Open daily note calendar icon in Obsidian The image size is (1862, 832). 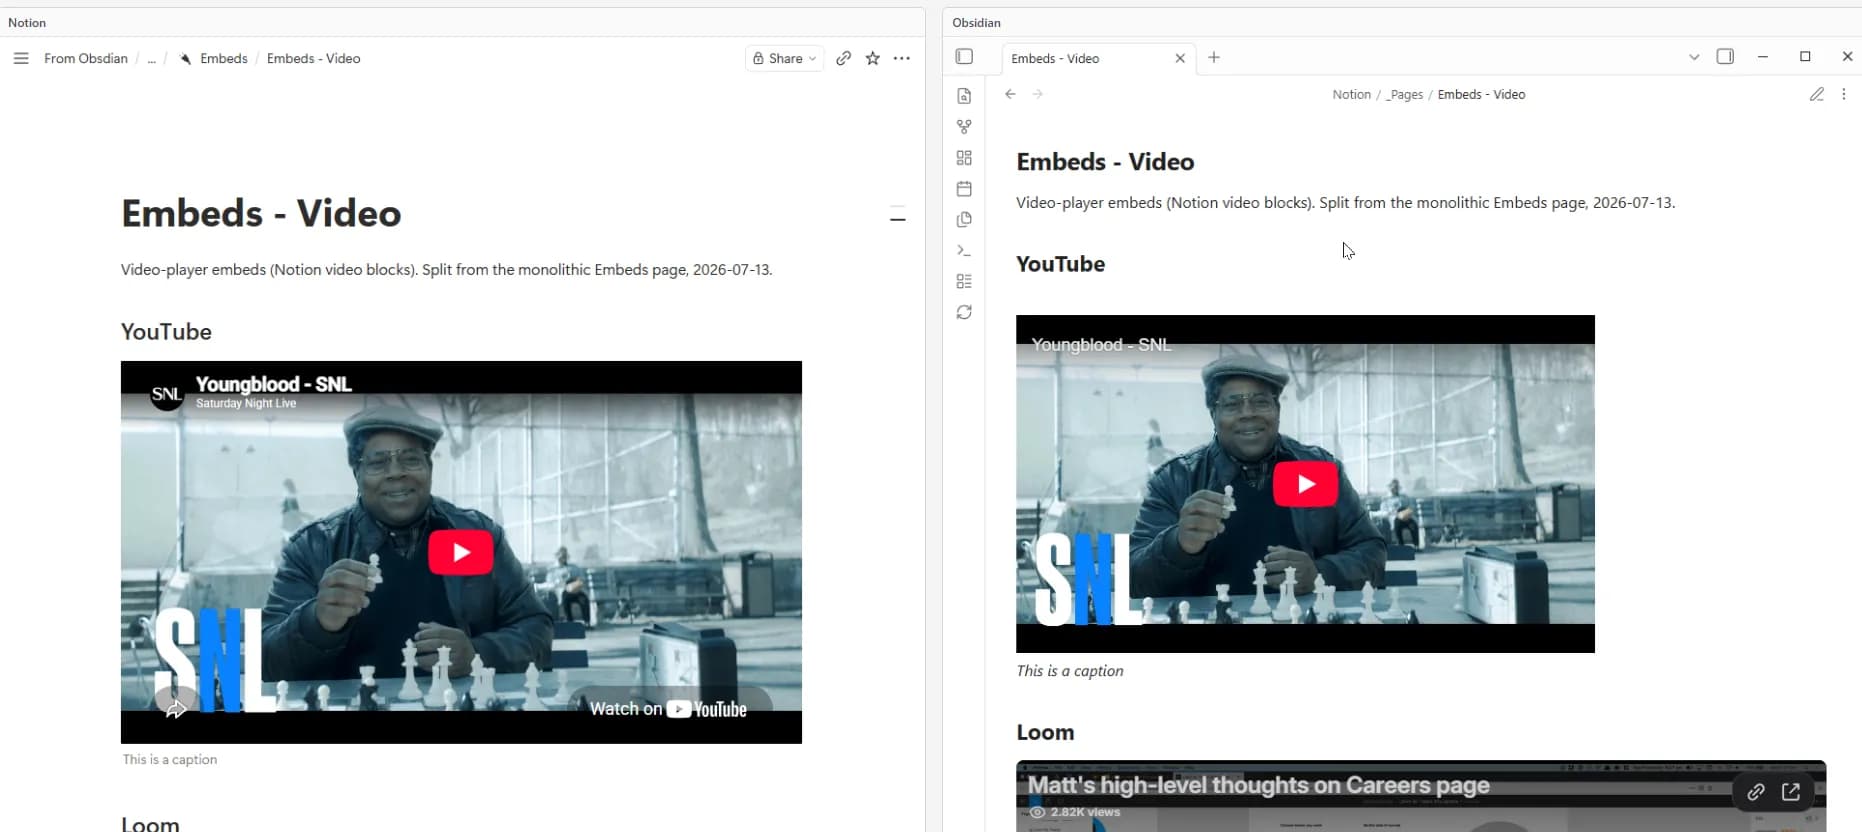(964, 189)
